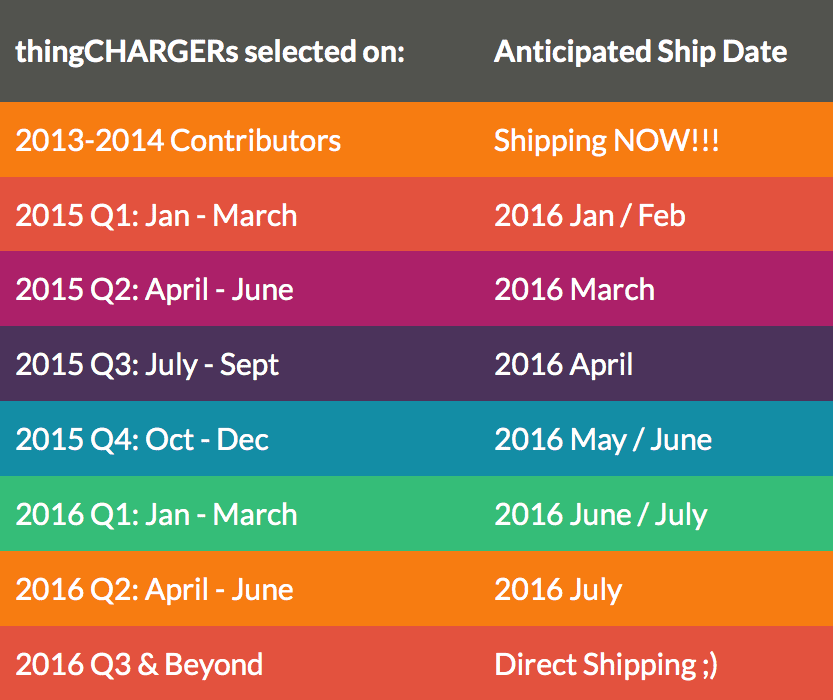The image size is (833, 700).
Task: Select '2015 Q3: July - Sept' cell
Action: [x=147, y=365]
